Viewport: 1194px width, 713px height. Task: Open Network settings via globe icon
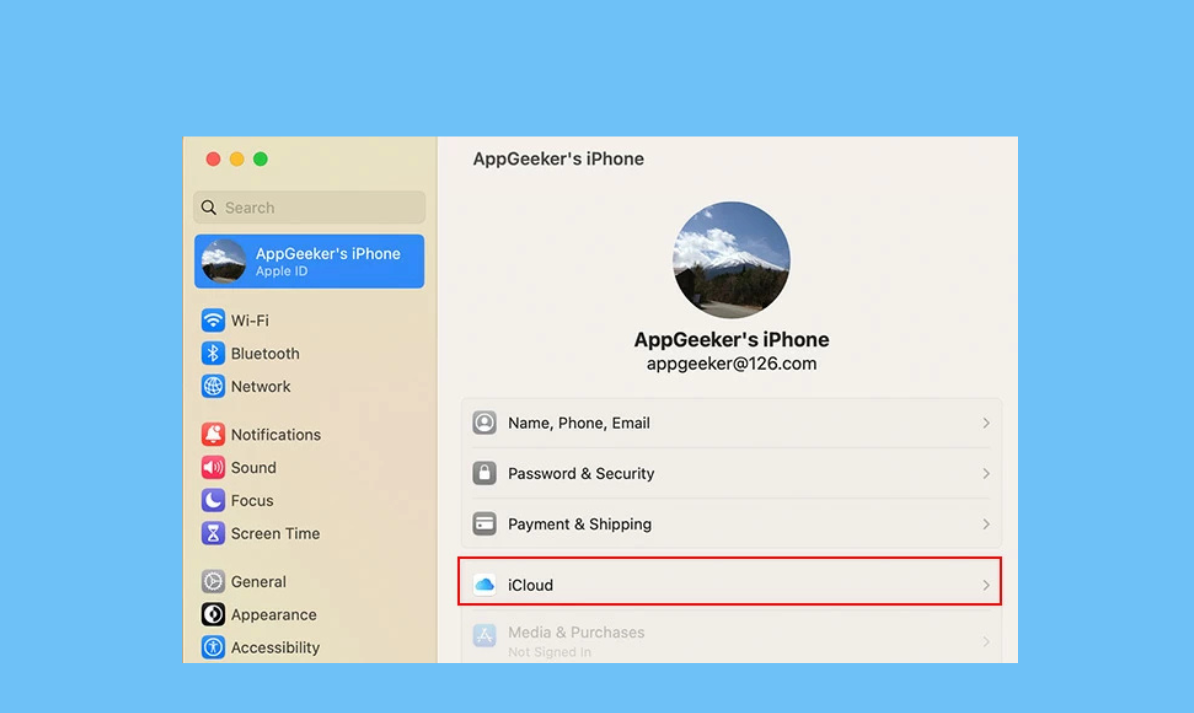(x=213, y=386)
